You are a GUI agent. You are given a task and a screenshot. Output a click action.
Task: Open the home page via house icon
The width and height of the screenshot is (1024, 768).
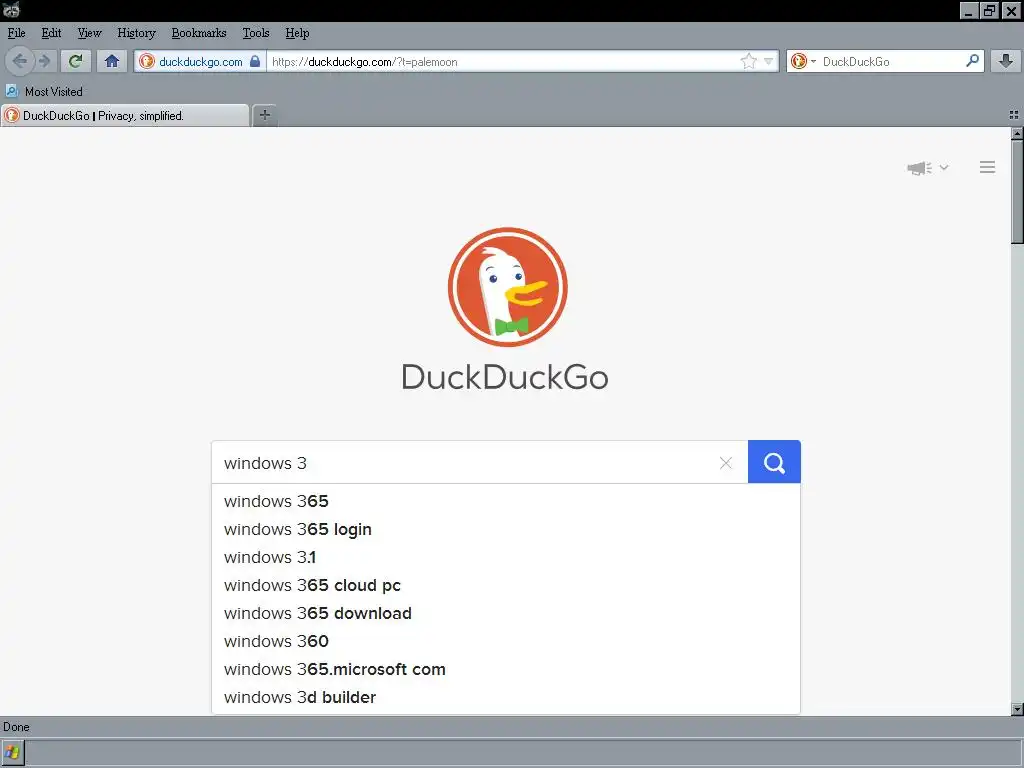112,61
